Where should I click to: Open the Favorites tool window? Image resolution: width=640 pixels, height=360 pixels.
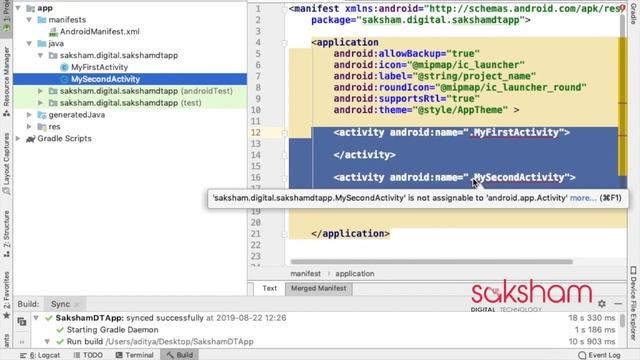pos(6,295)
